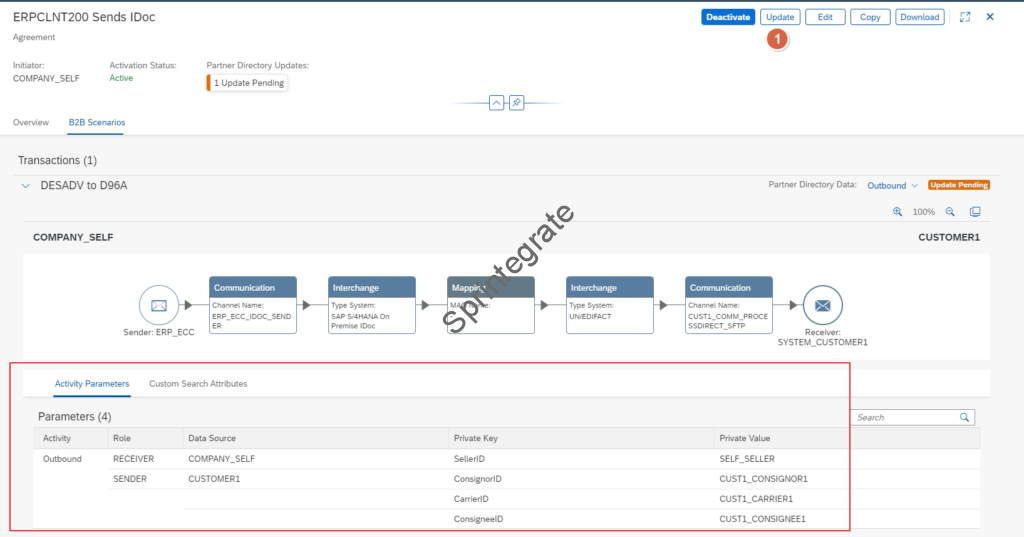Open the Outbound Partner Directory Data dropdown
Screen dimensions: 1024x537
coord(892,185)
